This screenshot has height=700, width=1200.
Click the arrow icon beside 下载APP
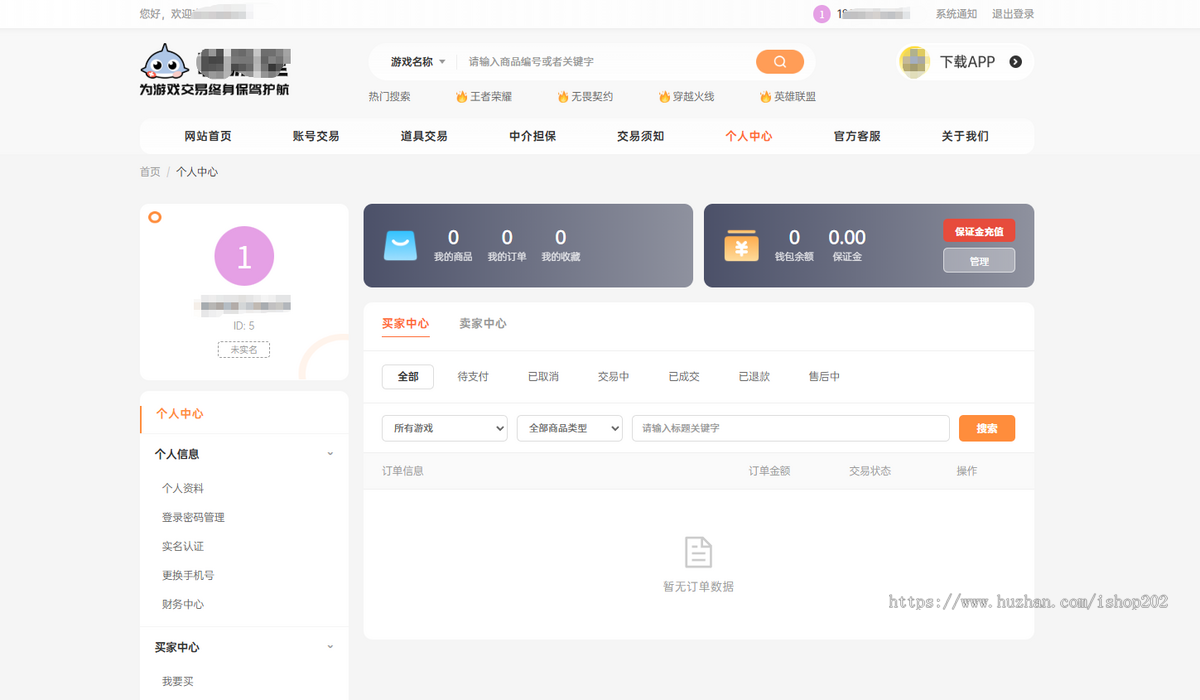1016,62
